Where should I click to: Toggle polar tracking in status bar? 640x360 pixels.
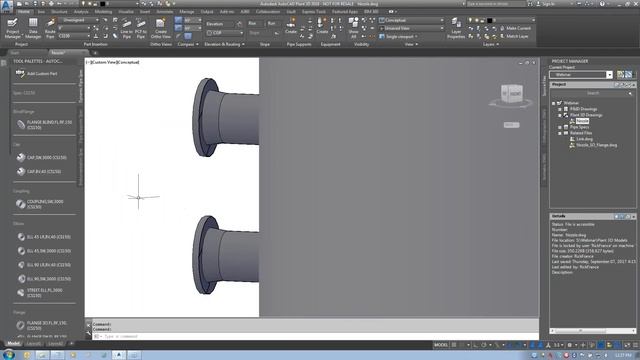coord(484,345)
